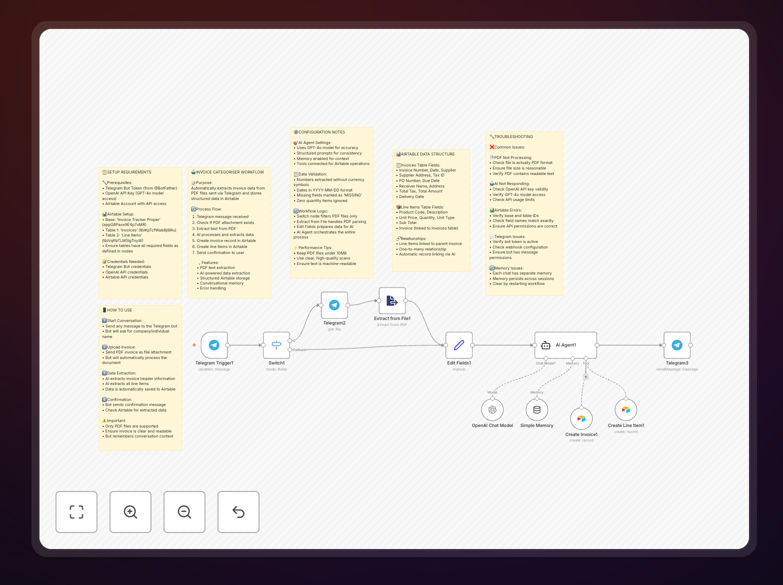Image resolution: width=783 pixels, height=585 pixels.
Task: Click the Switch1 label text
Action: click(x=277, y=363)
